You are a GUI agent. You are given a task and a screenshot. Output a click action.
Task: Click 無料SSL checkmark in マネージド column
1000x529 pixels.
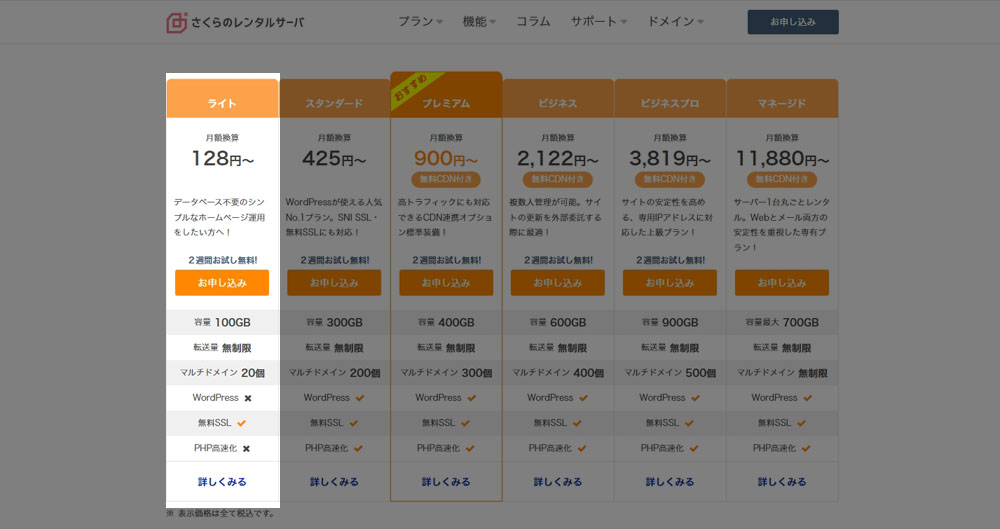(x=801, y=423)
